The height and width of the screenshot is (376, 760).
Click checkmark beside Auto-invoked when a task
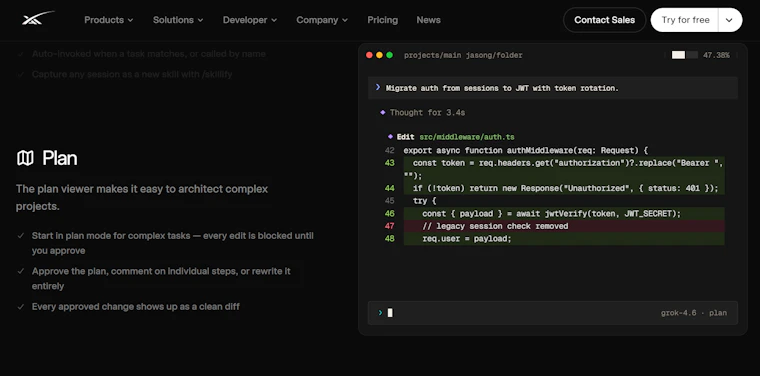click(x=20, y=54)
